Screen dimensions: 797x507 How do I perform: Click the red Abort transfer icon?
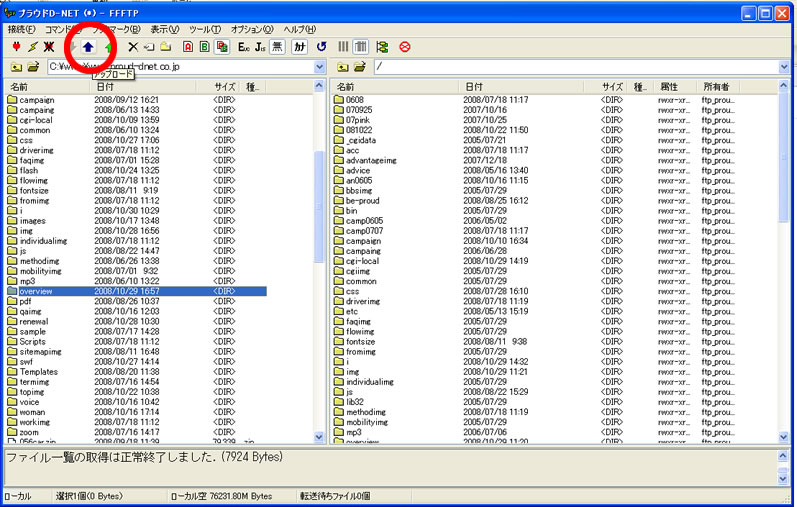point(405,47)
